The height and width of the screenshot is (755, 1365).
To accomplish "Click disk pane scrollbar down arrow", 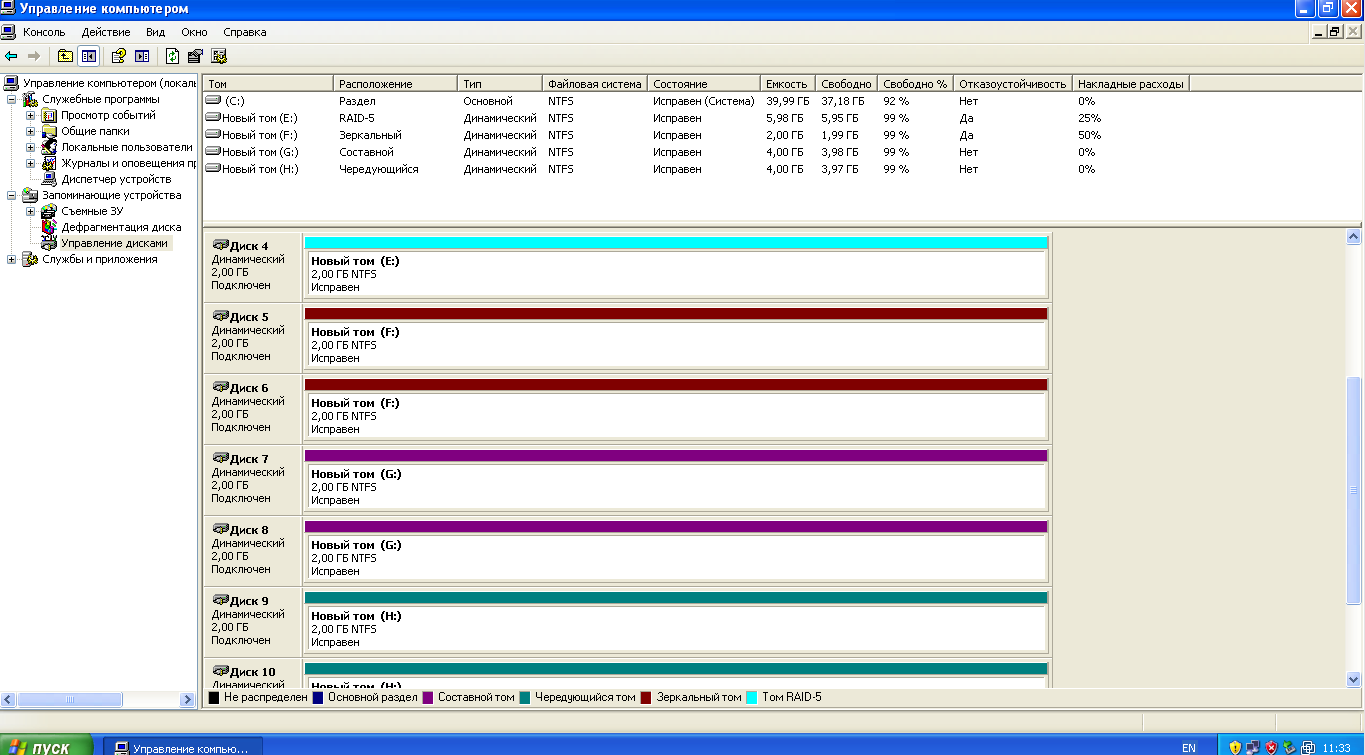I will 1354,679.
